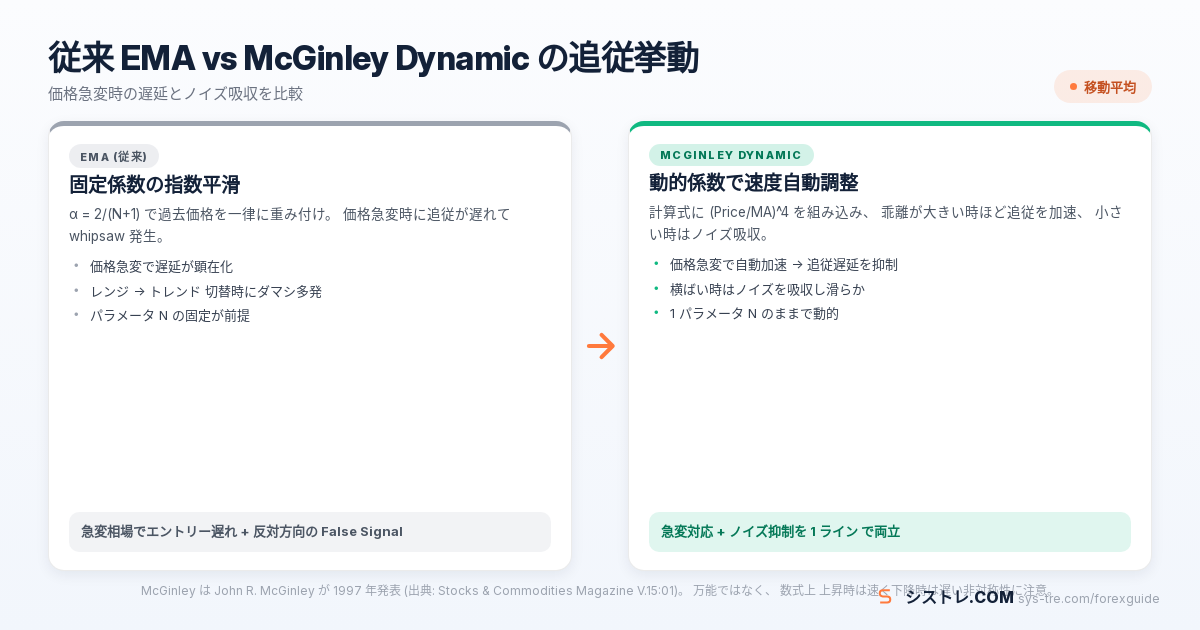The image size is (1200, 630).
Task: Click the システレ.COM brand text
Action: pyautogui.click(x=959, y=597)
